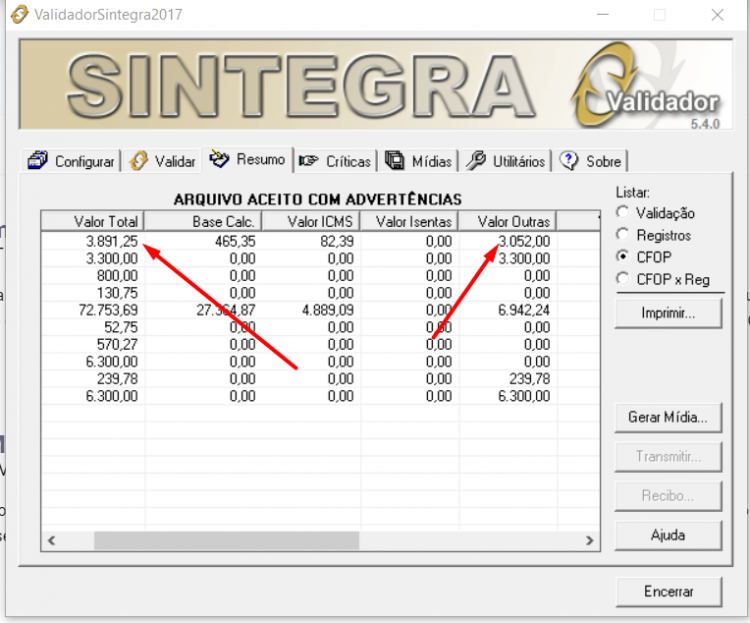Click the 800,00 Valor Total cell
Screen dimensions: 750x623
(117, 276)
